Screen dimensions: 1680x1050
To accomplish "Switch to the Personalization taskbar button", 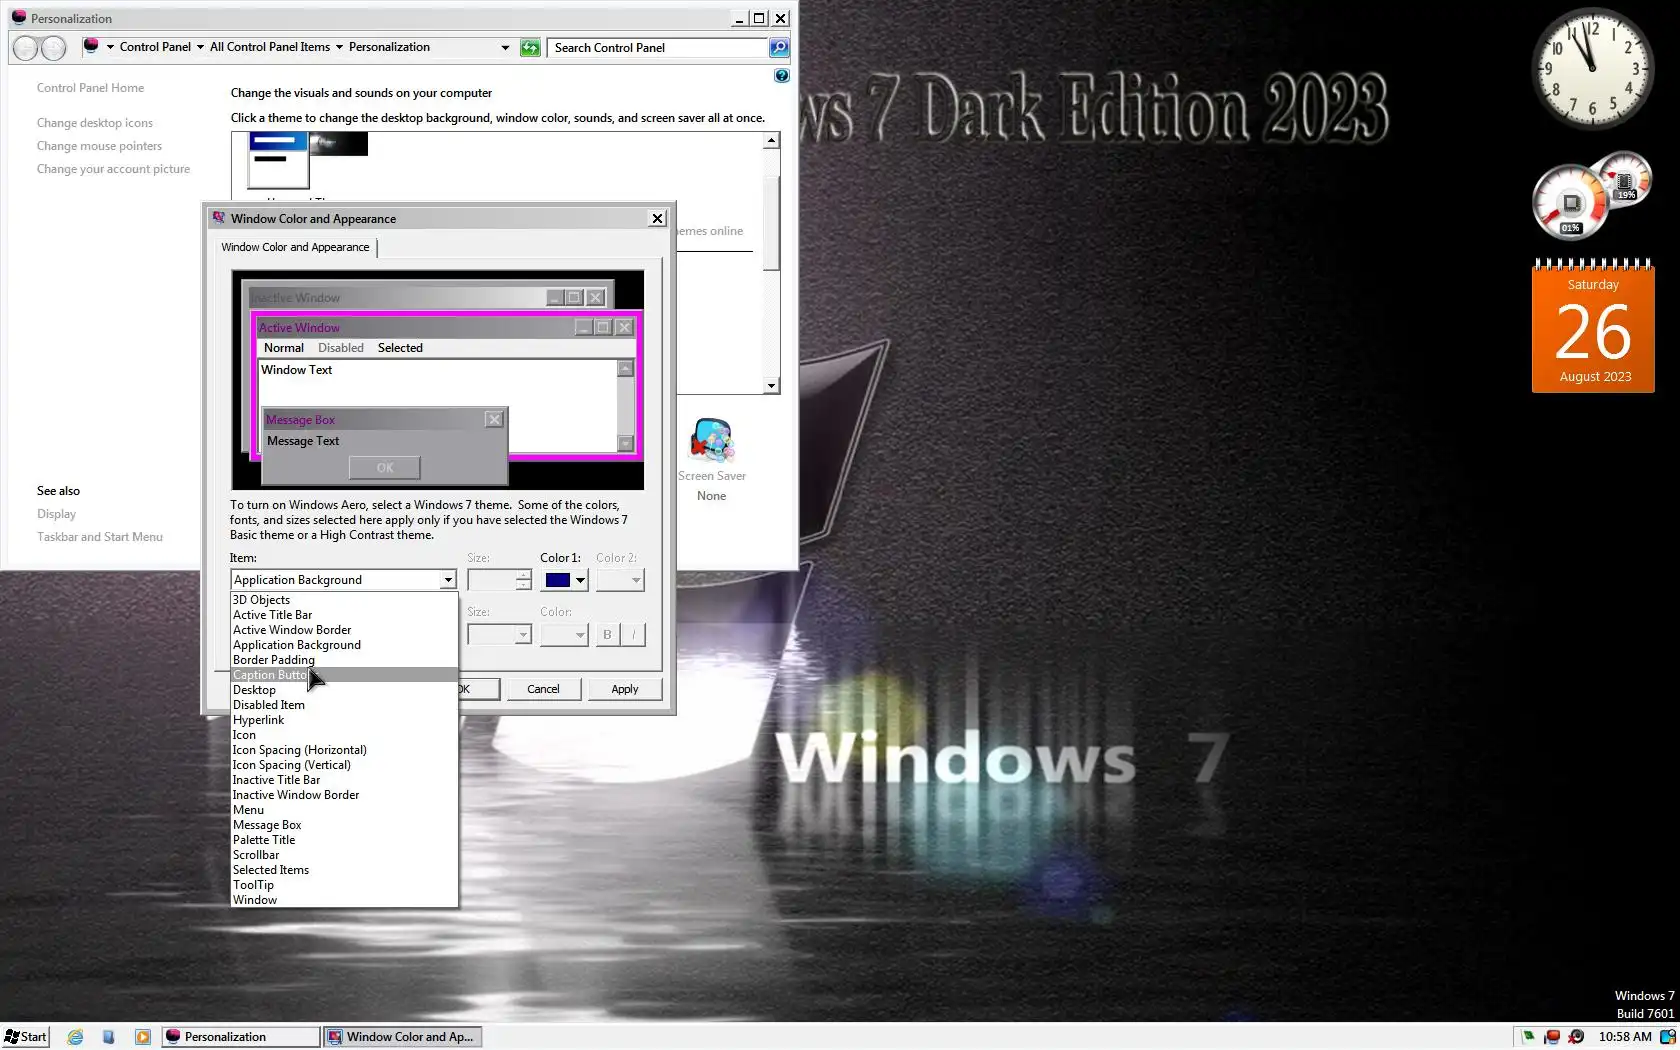I will 241,1037.
